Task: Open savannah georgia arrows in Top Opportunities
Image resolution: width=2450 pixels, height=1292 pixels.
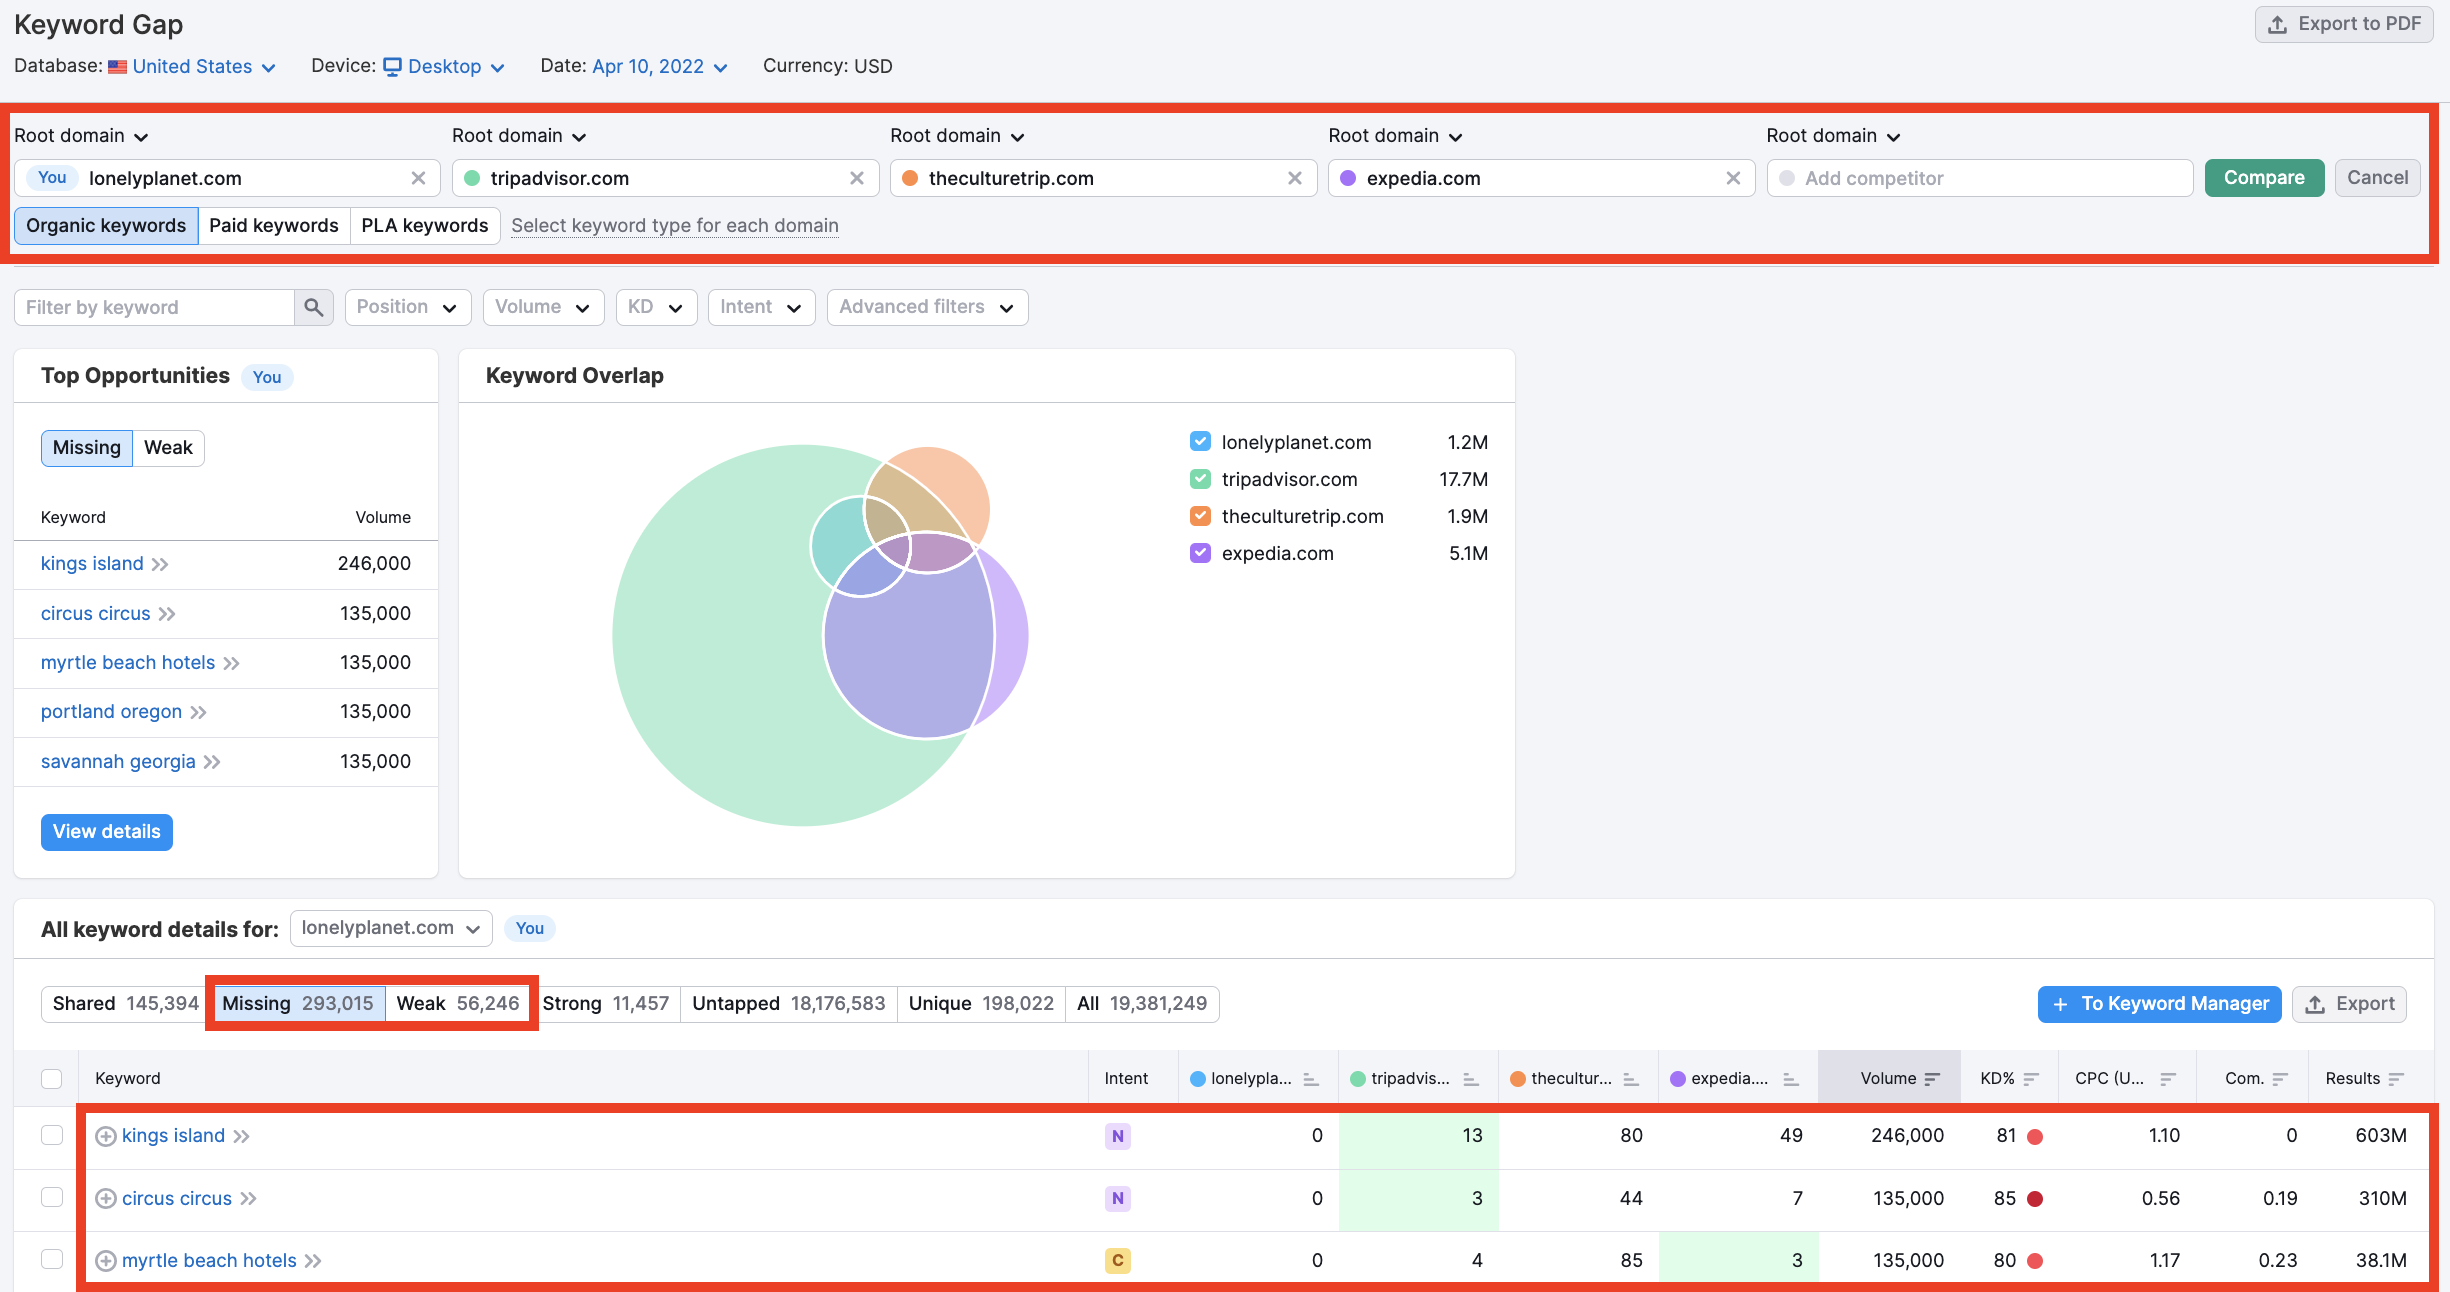Action: (x=212, y=762)
